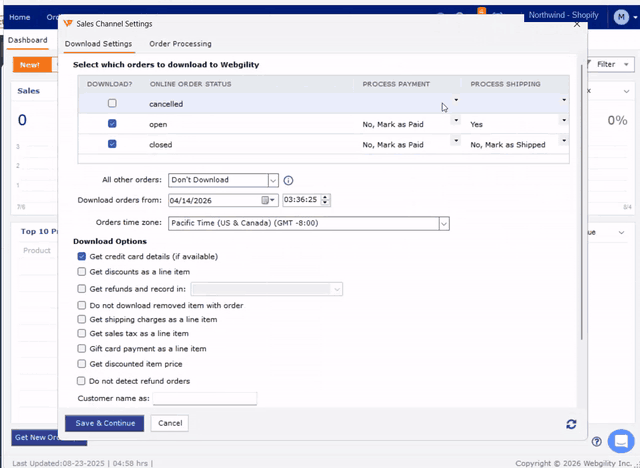Open Process Shipping dropdown for closed row
The height and width of the screenshot is (468, 640).
pyautogui.click(x=564, y=141)
